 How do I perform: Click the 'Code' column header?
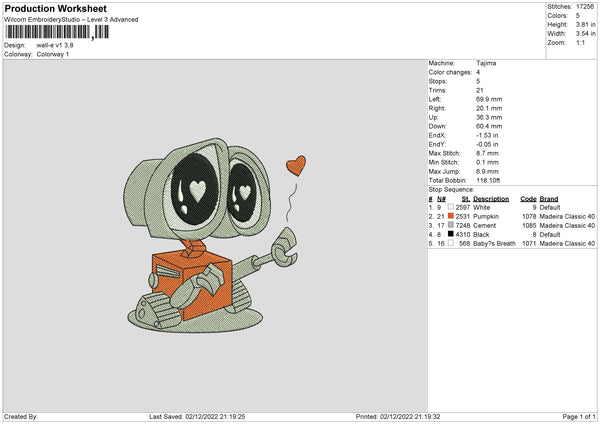528,199
